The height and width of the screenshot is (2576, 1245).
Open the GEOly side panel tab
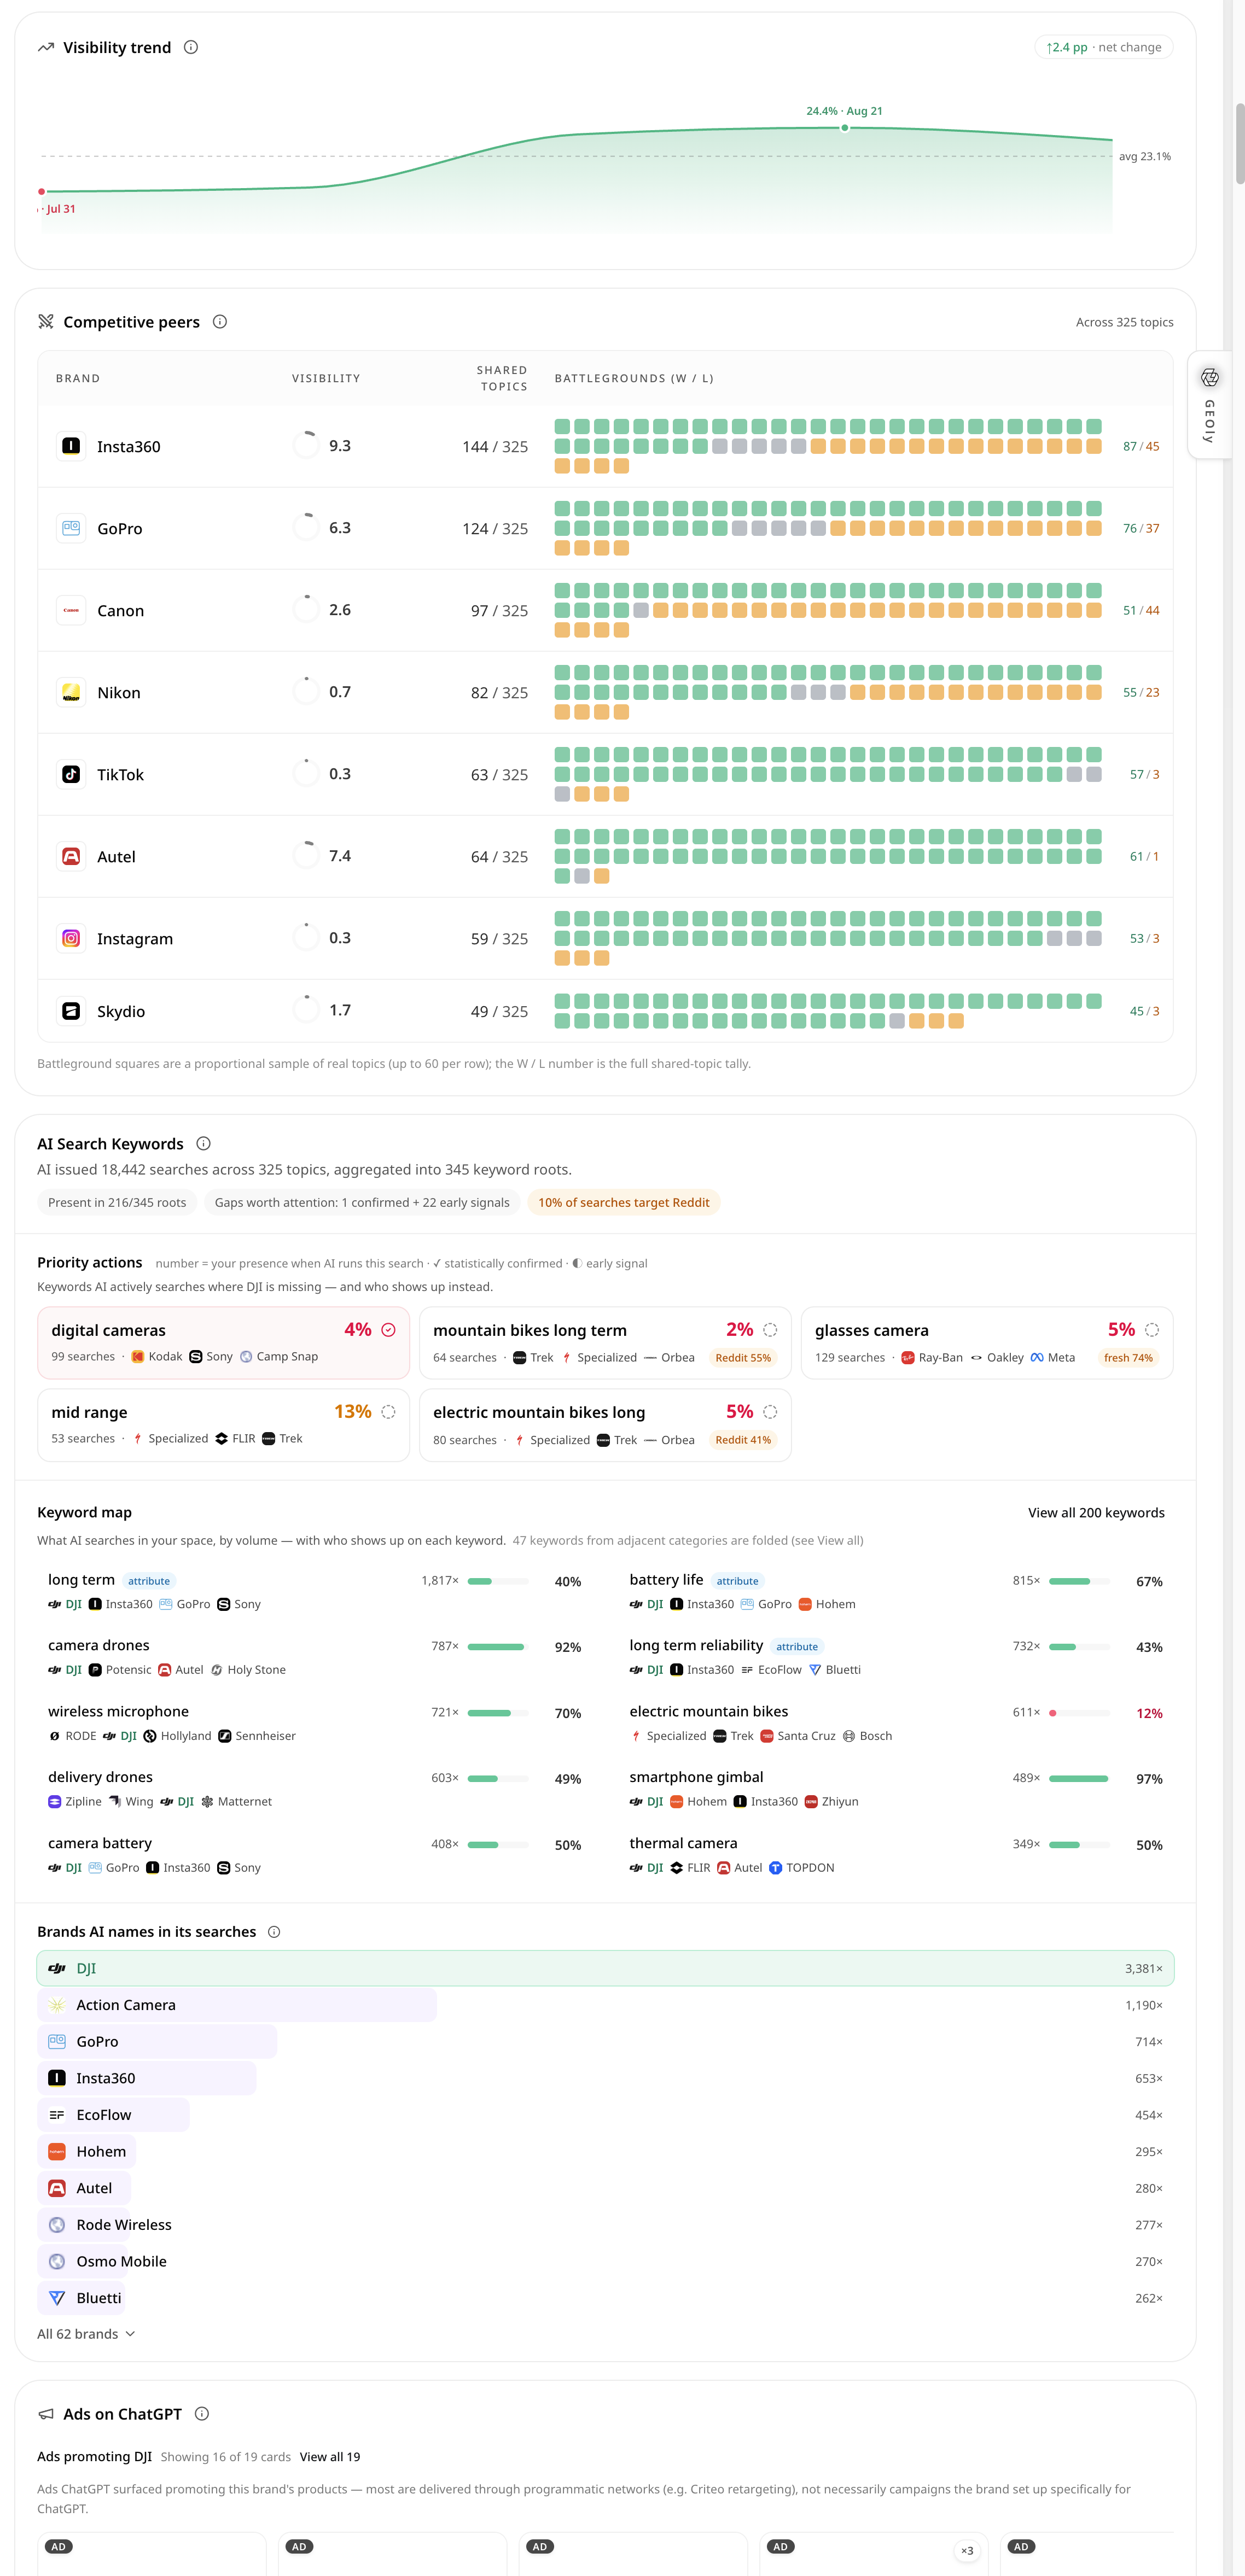1210,405
